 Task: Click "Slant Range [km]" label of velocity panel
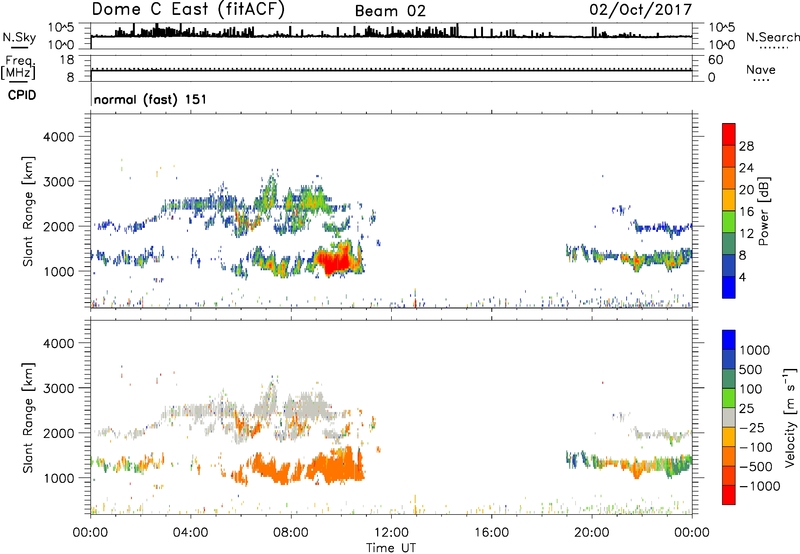point(28,417)
